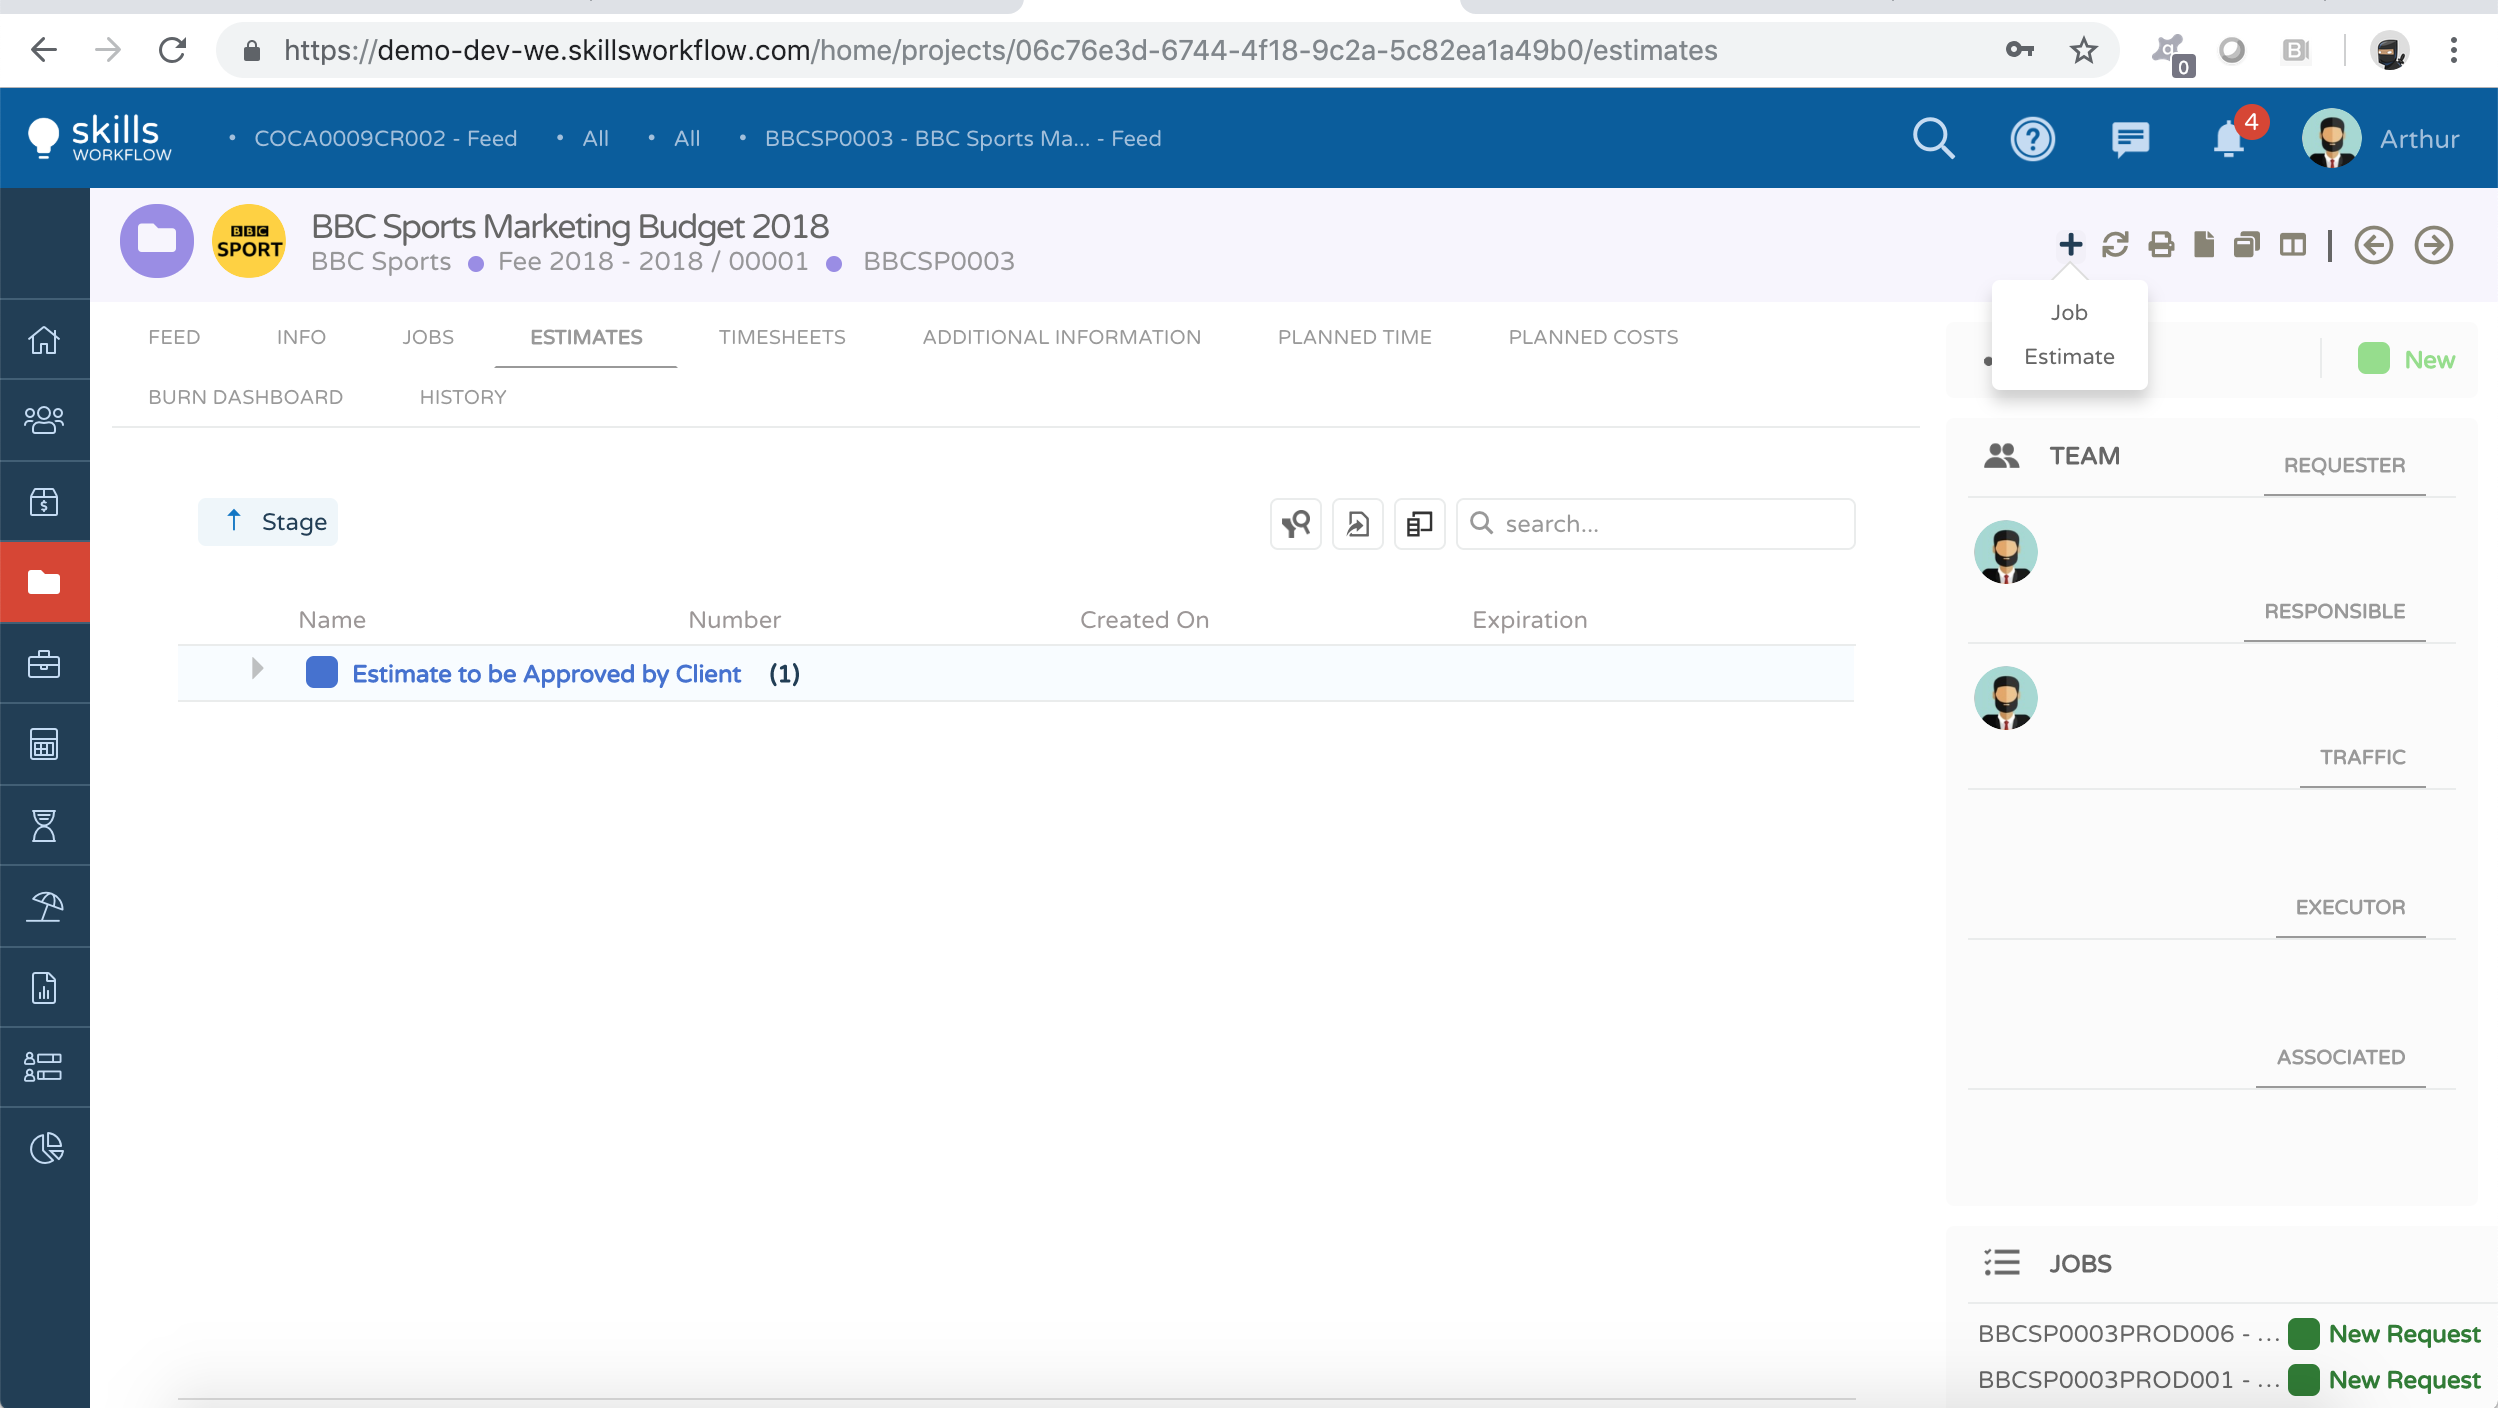Toggle the Traffic team filter
Screen dimensions: 2498x1408
tap(2361, 757)
